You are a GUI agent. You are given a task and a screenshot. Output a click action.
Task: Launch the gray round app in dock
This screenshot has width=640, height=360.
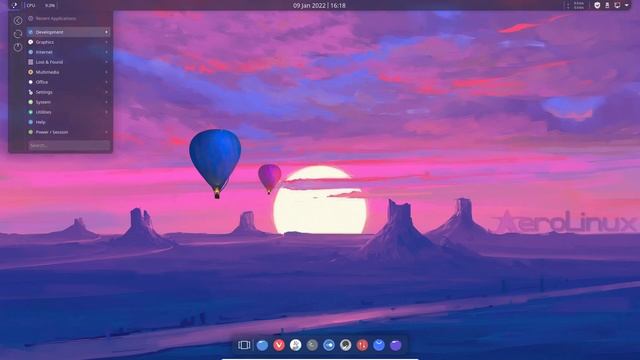(x=312, y=345)
